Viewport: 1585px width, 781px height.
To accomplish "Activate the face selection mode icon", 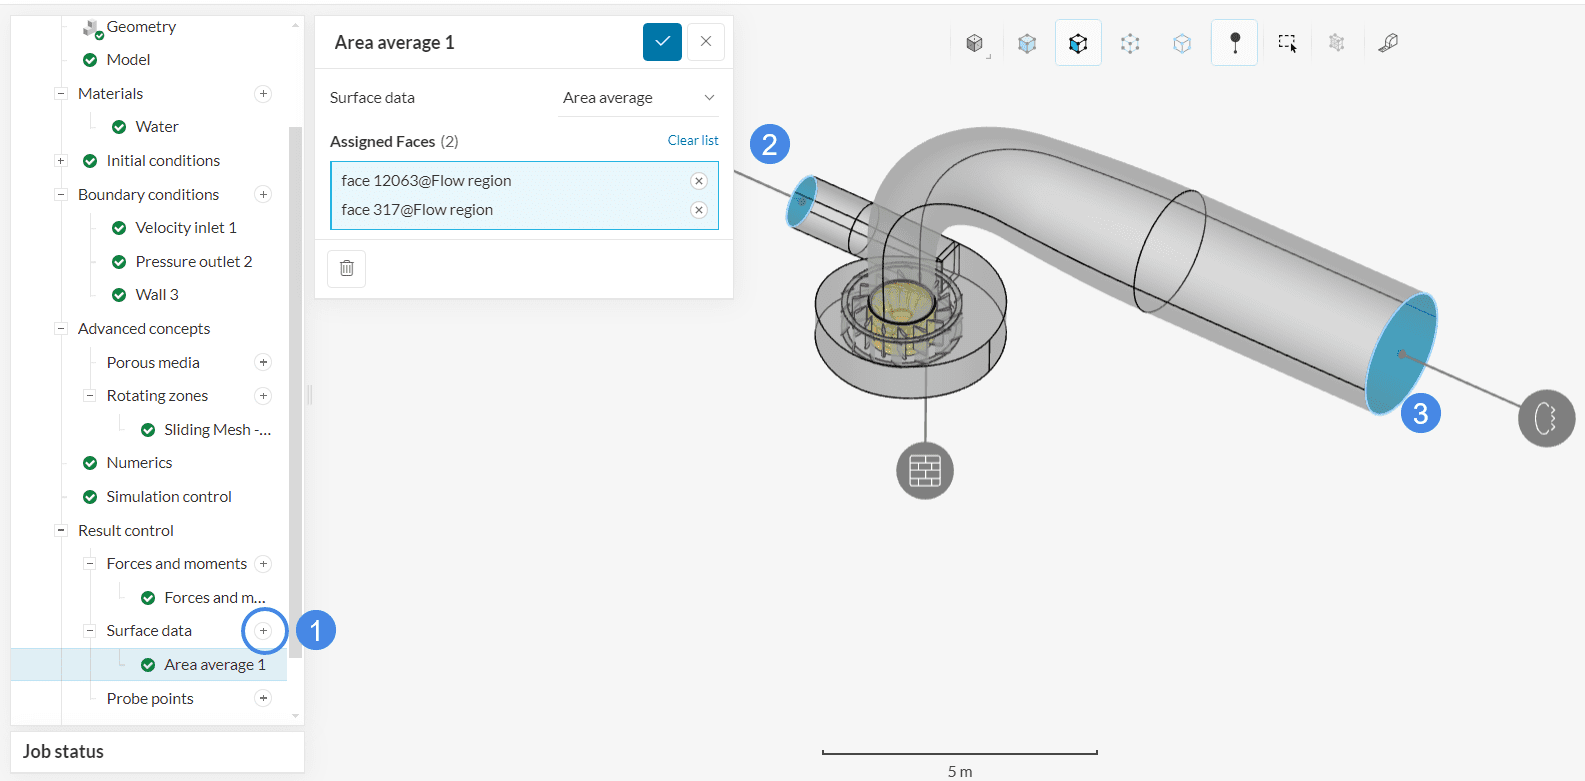I will (x=1078, y=43).
